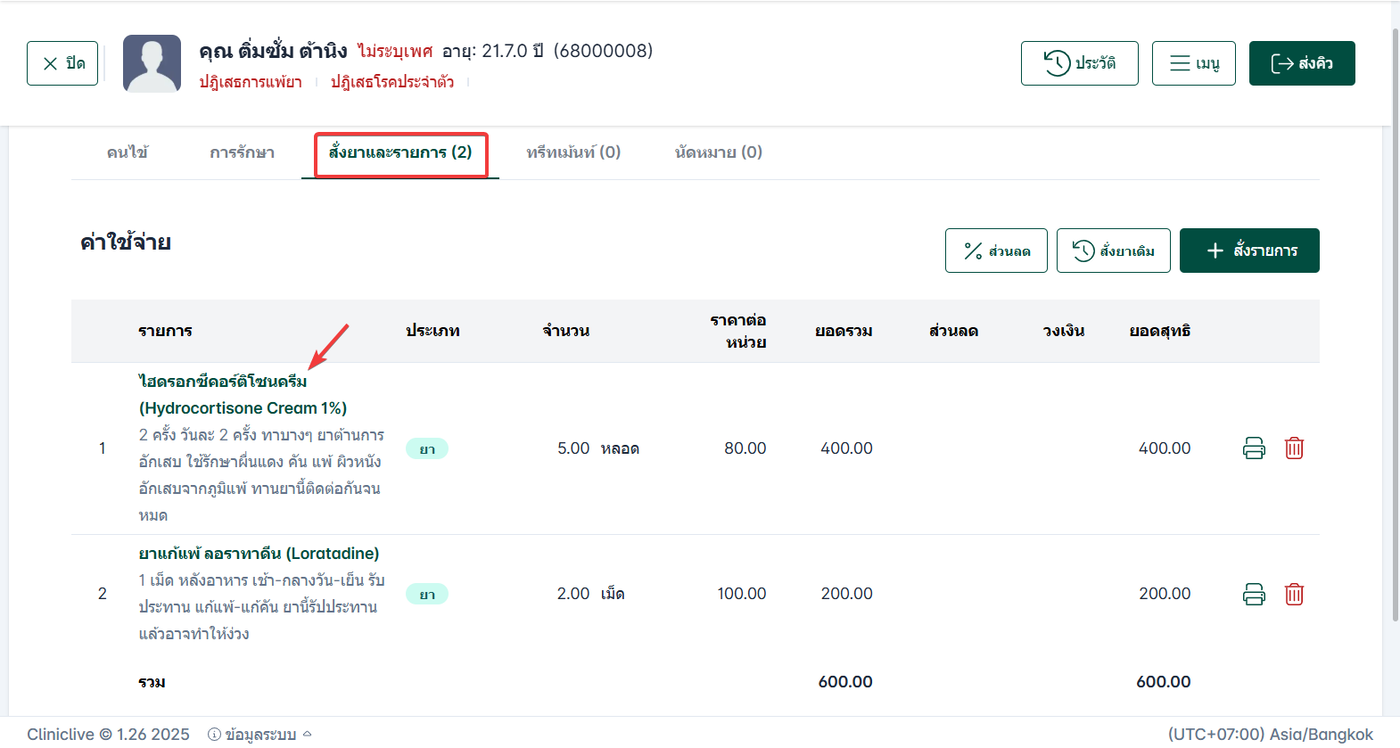The height and width of the screenshot is (748, 1400).
Task: Close the patient record with ปิด
Action: point(63,64)
